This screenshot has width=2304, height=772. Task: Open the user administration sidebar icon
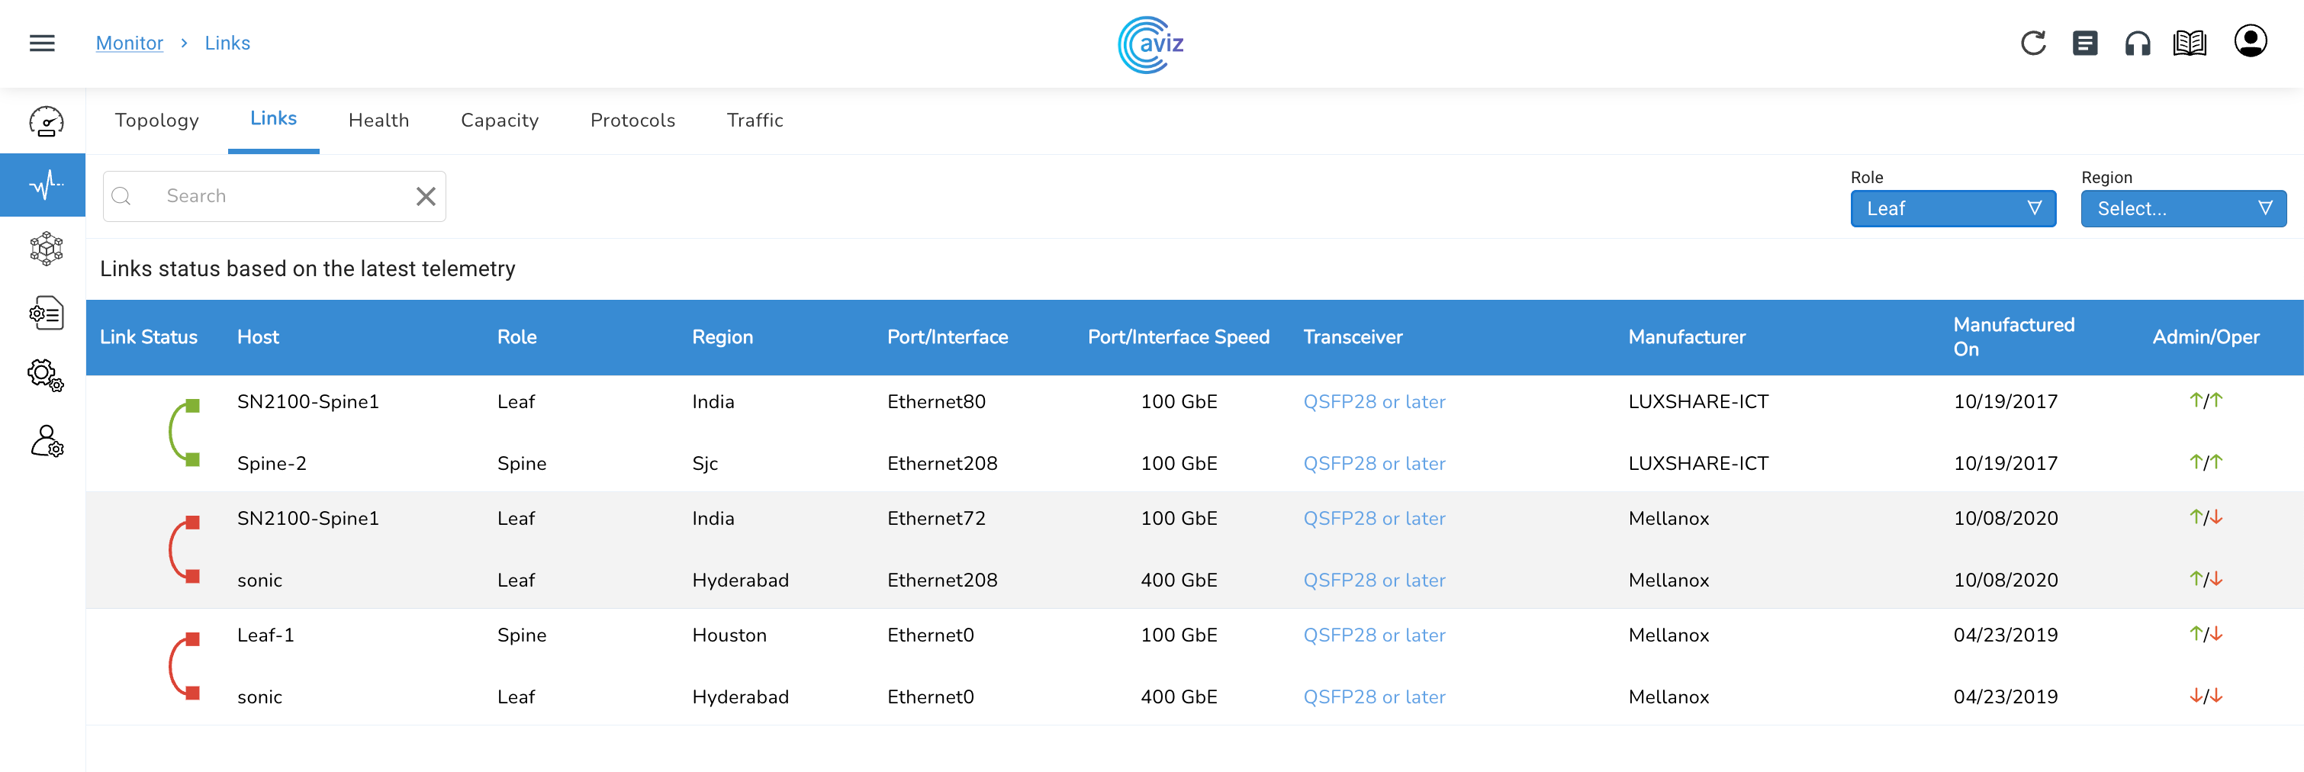tap(46, 441)
